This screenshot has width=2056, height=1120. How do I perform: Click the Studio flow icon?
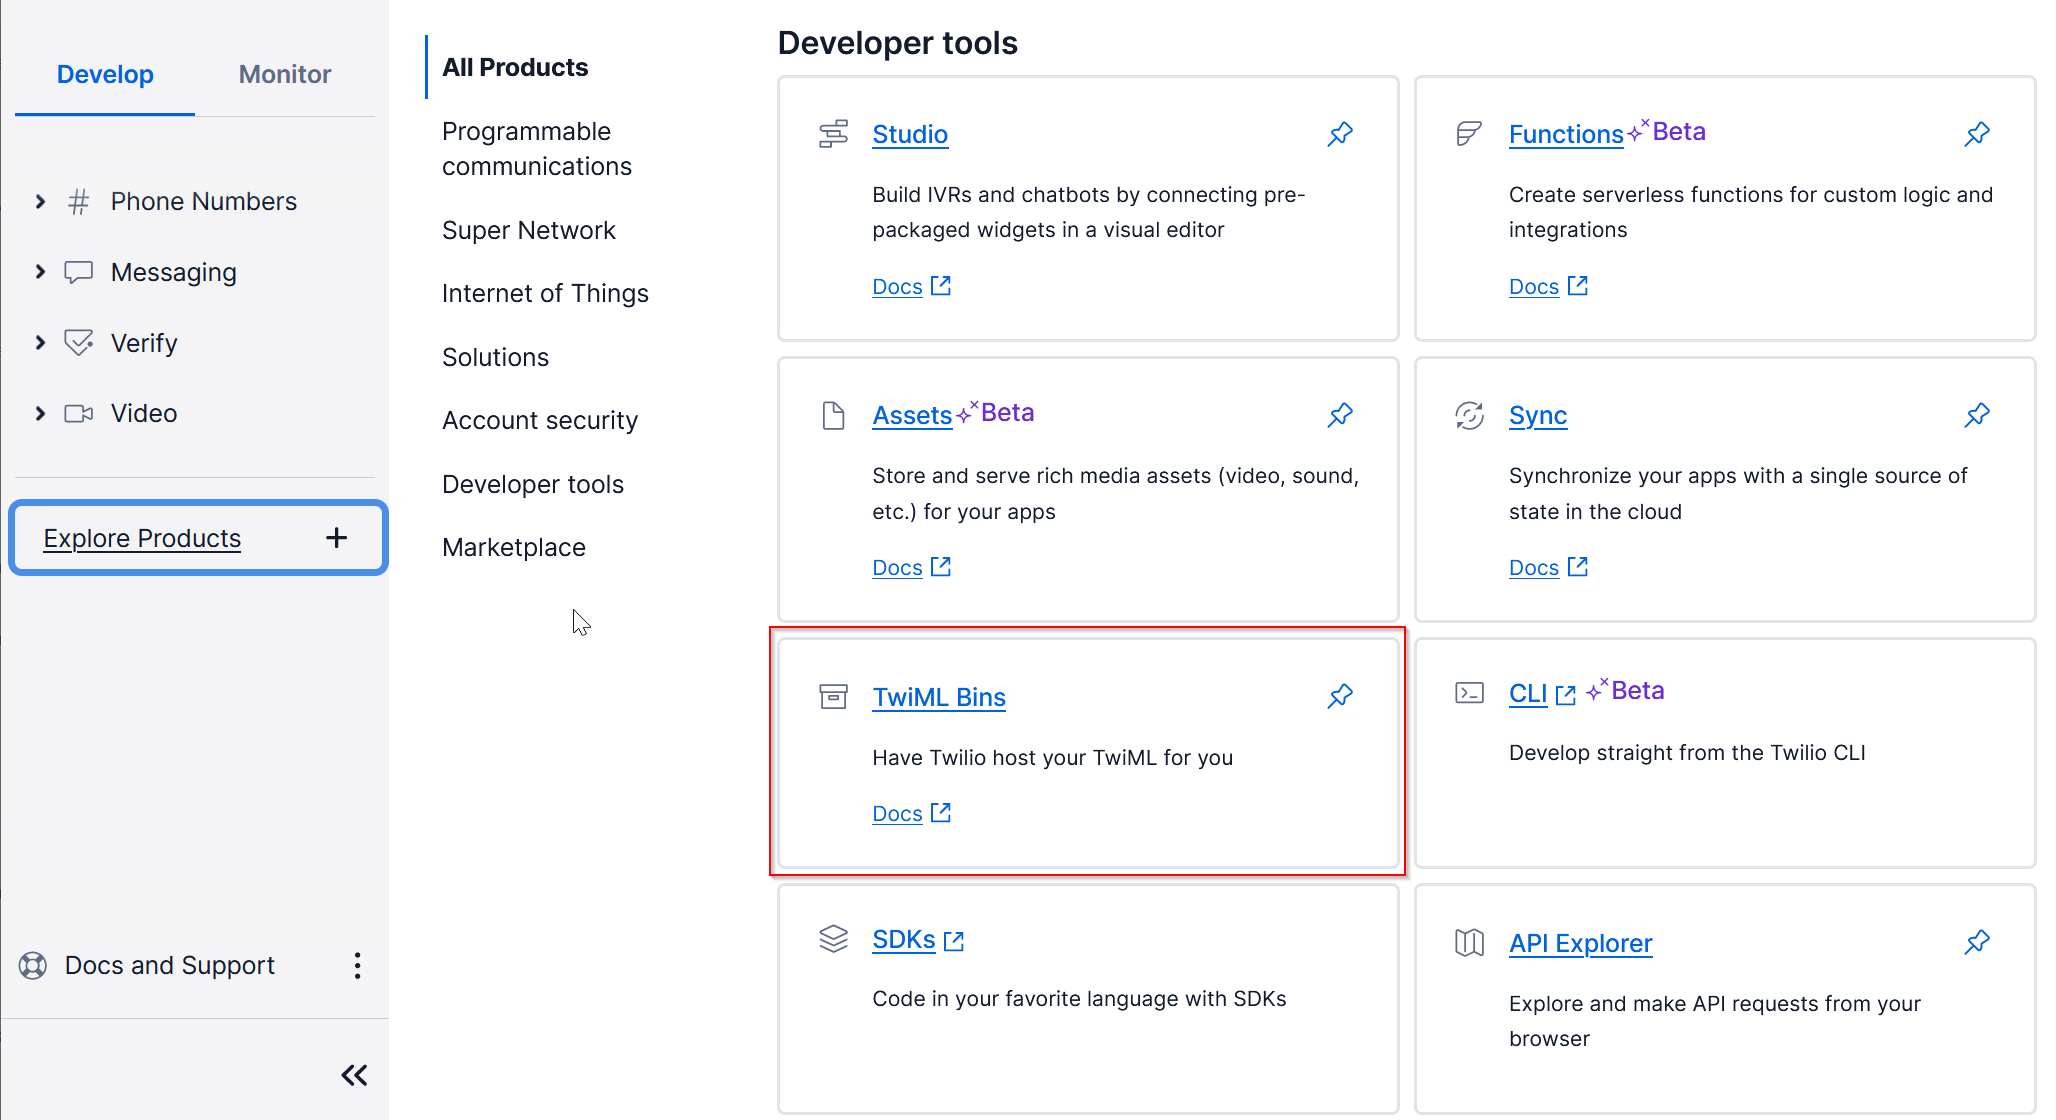click(833, 134)
